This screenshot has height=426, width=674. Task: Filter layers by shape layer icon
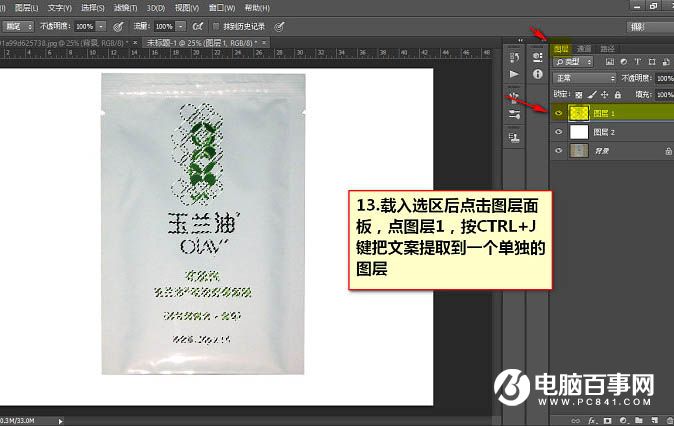click(652, 62)
